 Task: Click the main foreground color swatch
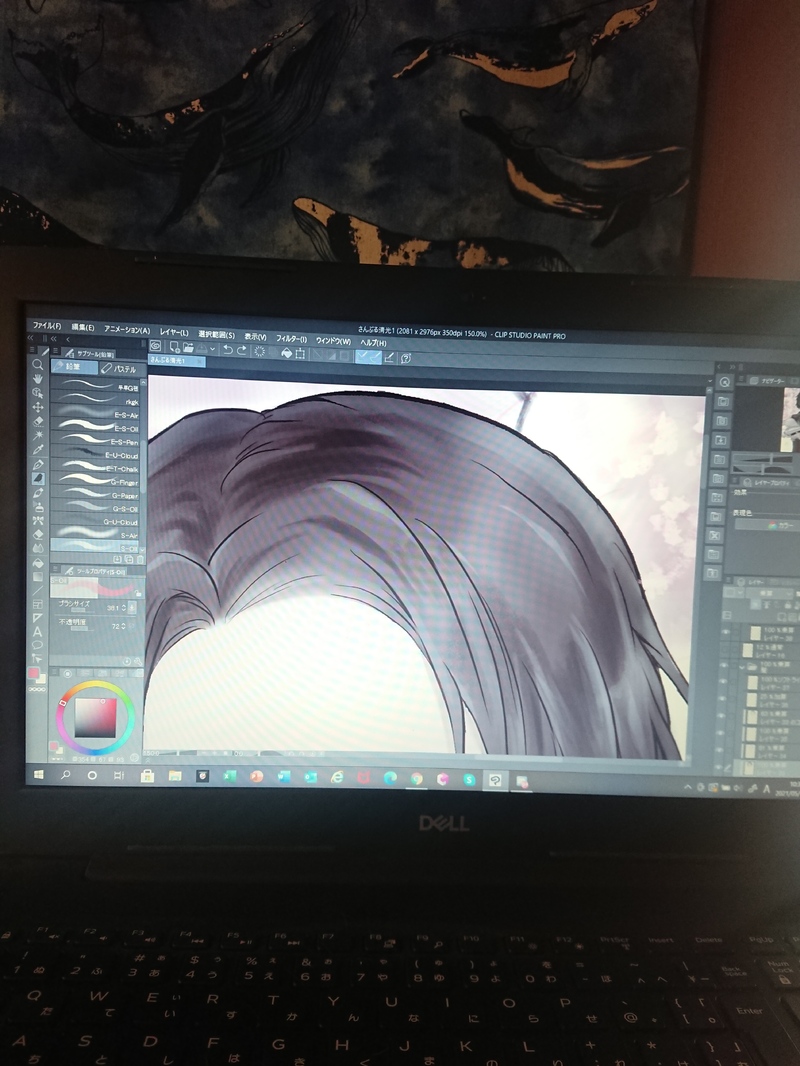[x=34, y=672]
